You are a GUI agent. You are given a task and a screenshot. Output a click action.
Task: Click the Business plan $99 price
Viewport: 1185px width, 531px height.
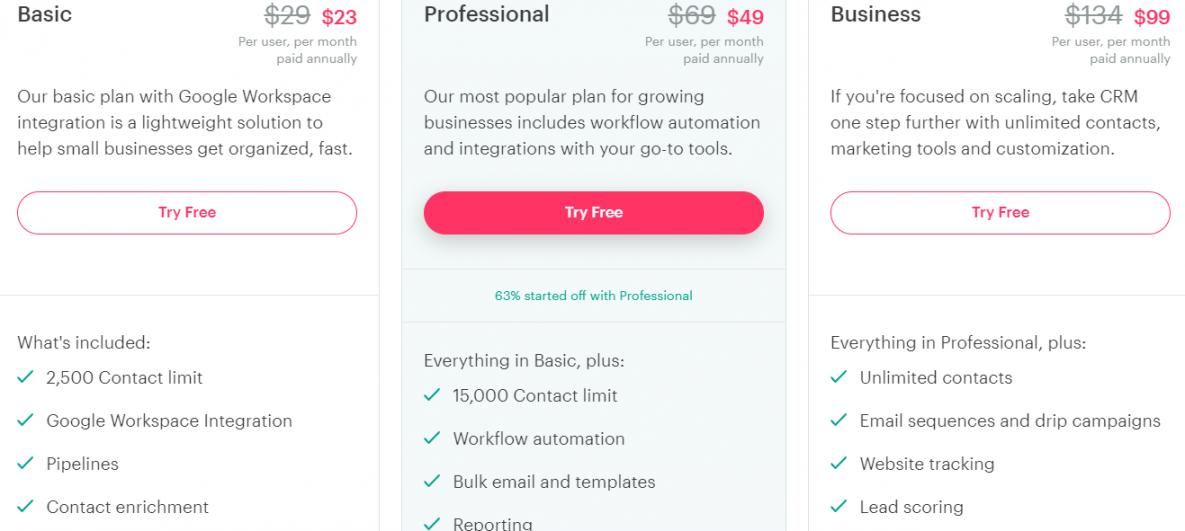click(x=1152, y=17)
